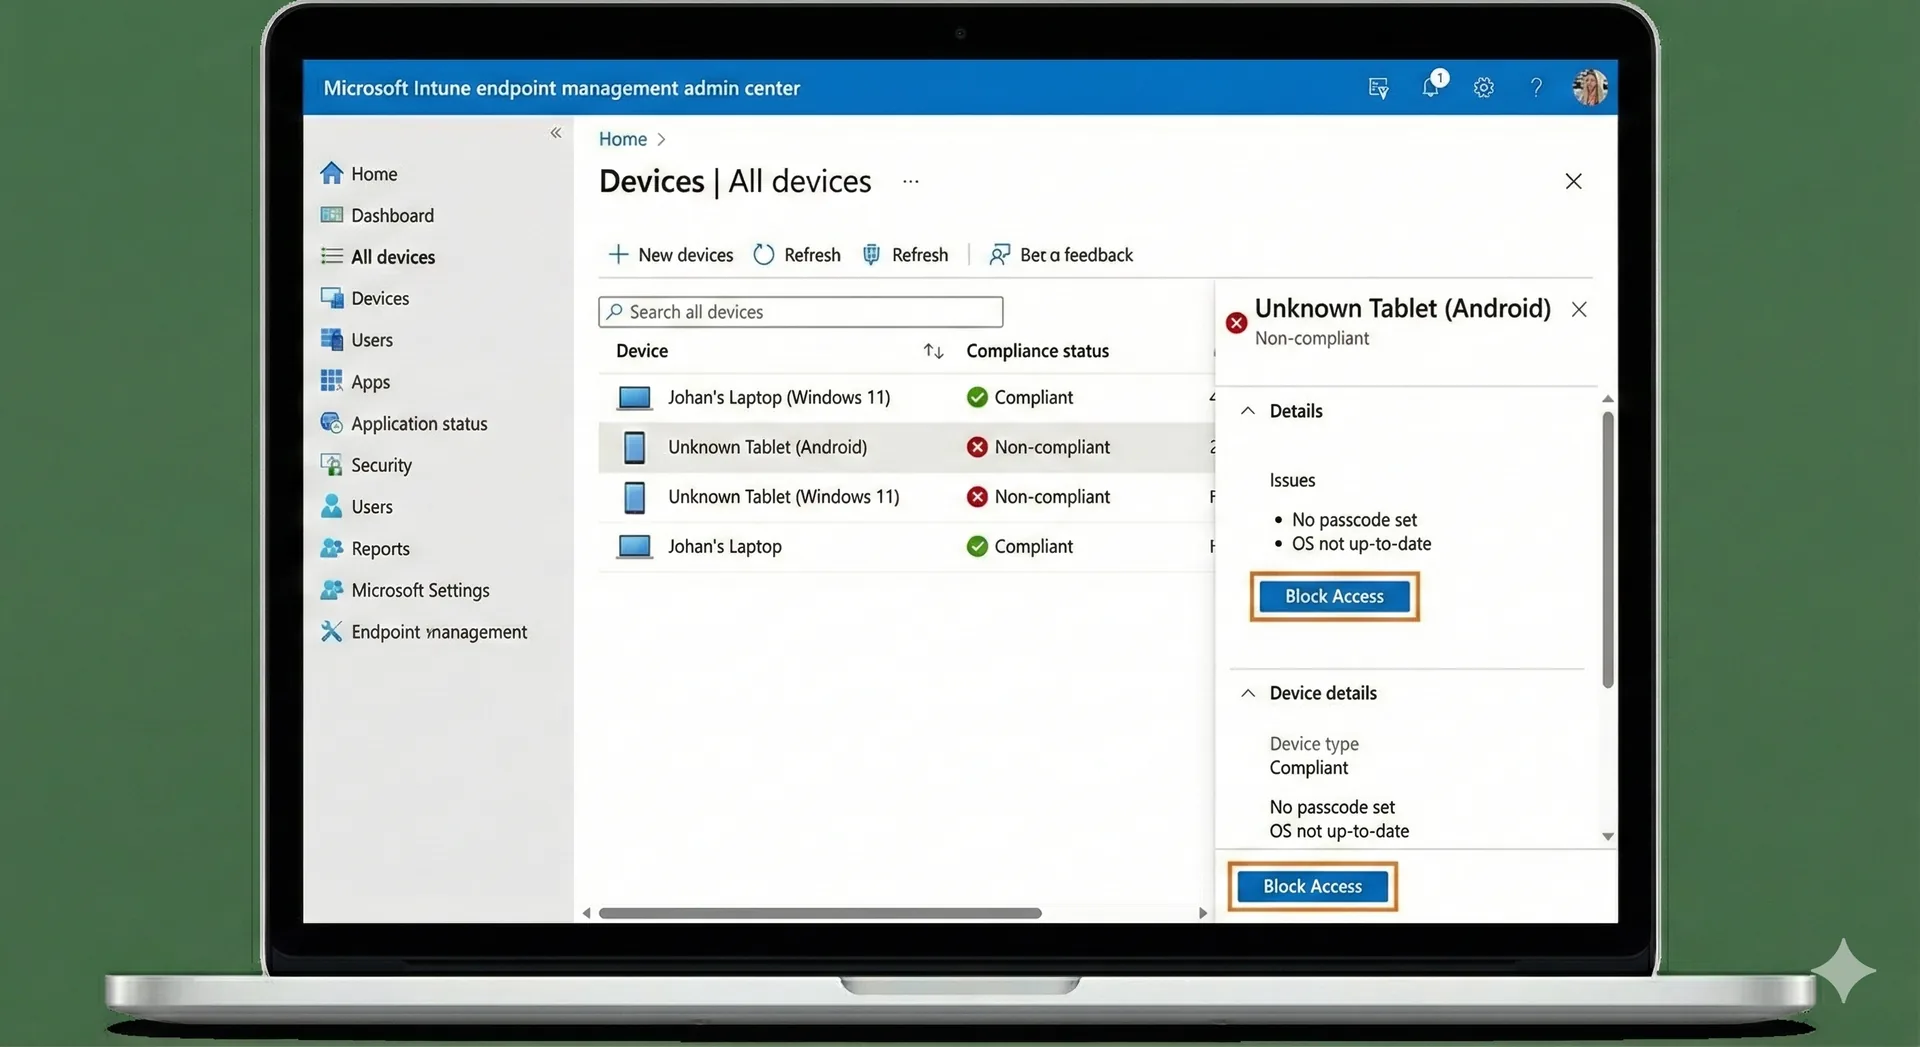Collapse the Details section chevron
The image size is (1920, 1047).
pos(1248,411)
